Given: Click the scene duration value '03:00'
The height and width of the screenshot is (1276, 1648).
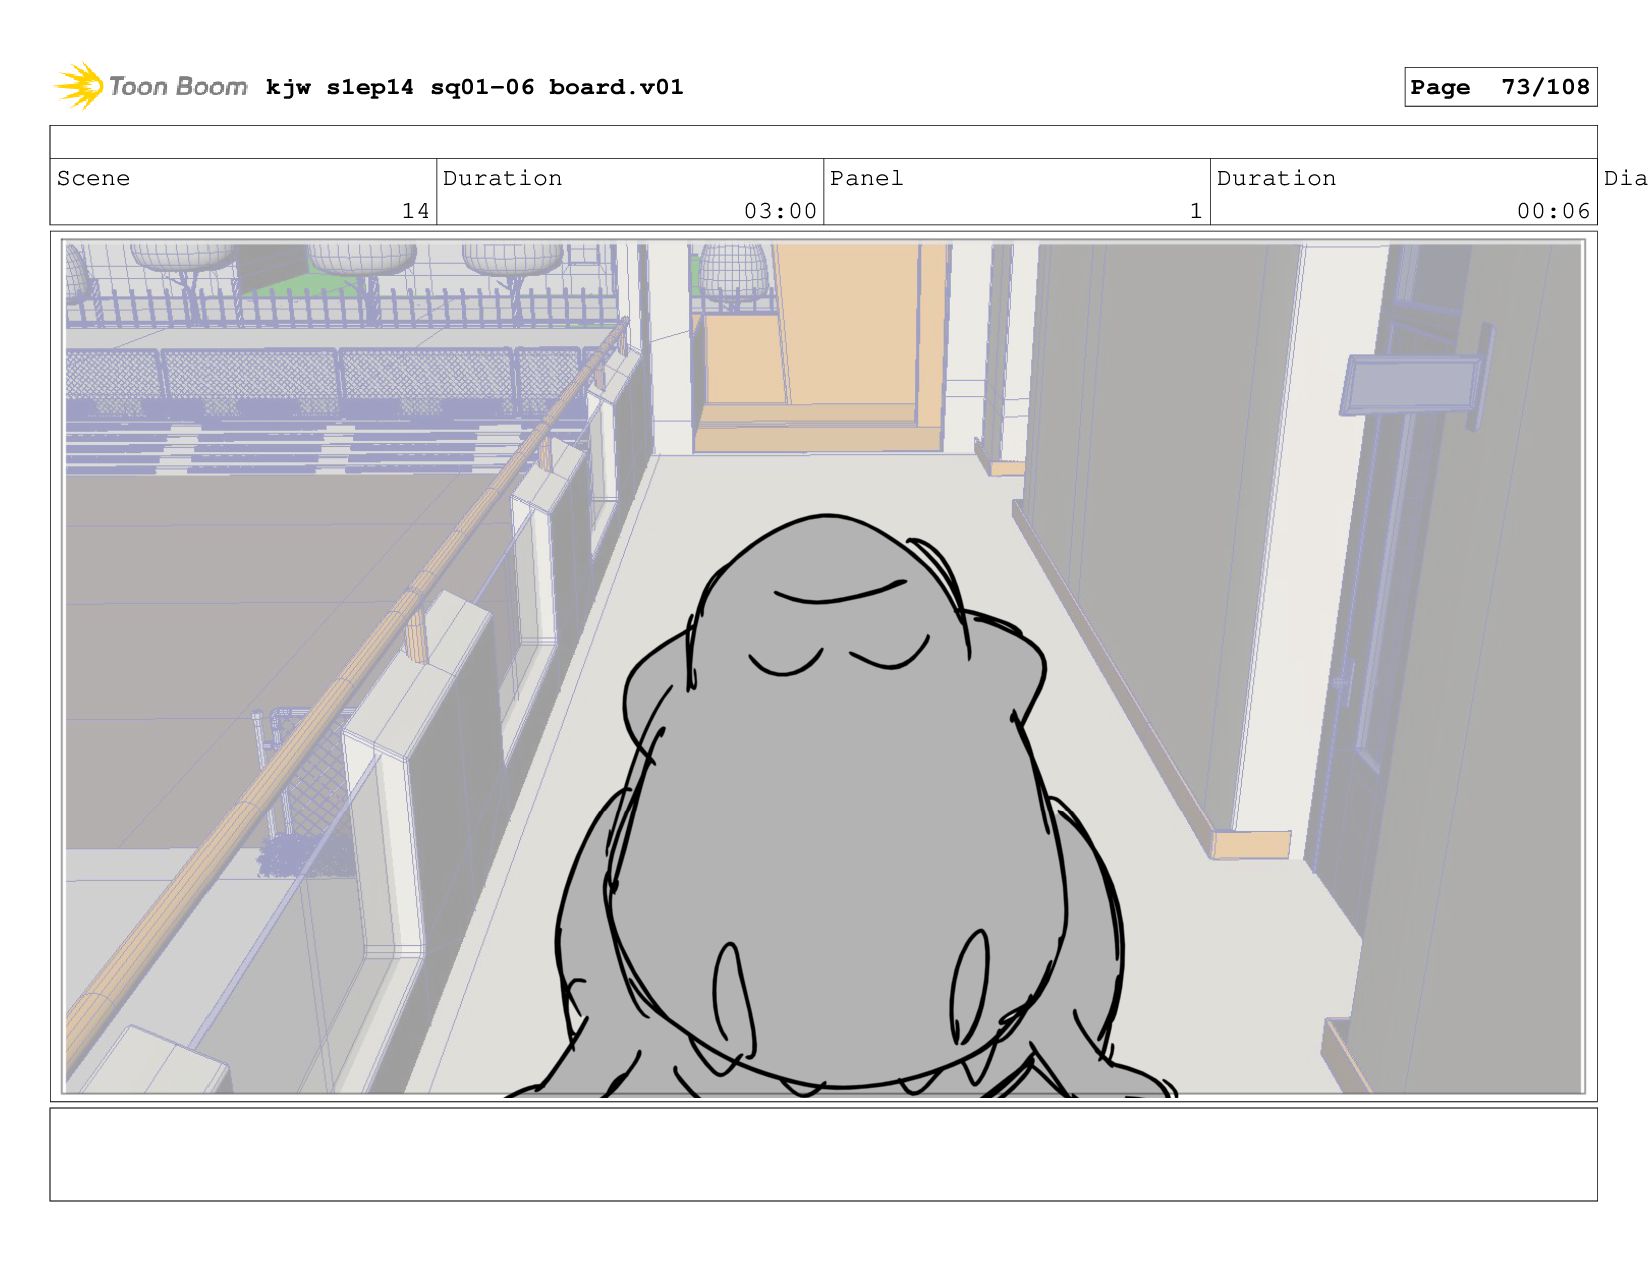Looking at the screenshot, I should (x=780, y=210).
